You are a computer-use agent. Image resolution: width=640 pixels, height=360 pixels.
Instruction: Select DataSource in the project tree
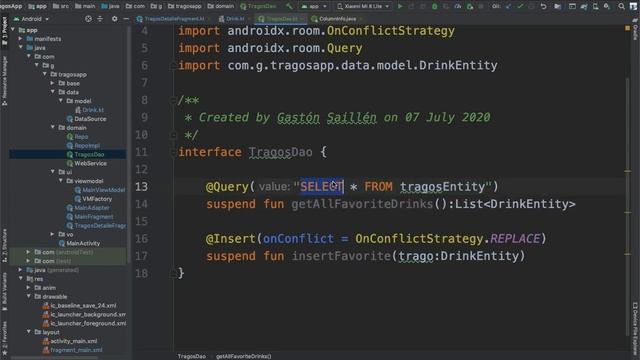tap(90, 119)
